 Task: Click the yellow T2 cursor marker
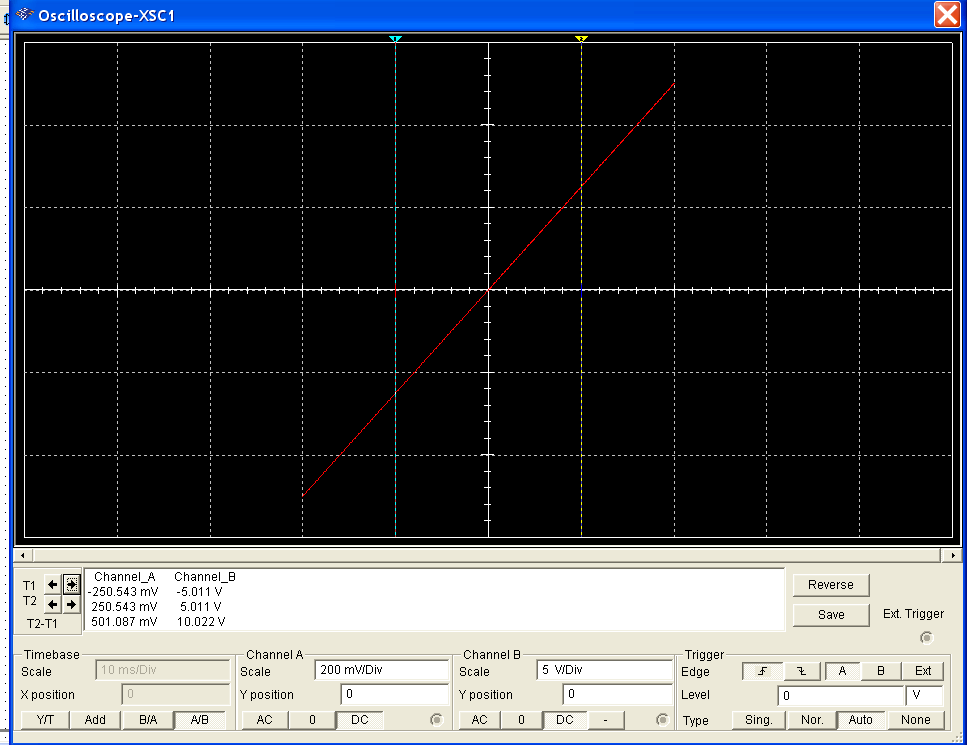click(581, 39)
